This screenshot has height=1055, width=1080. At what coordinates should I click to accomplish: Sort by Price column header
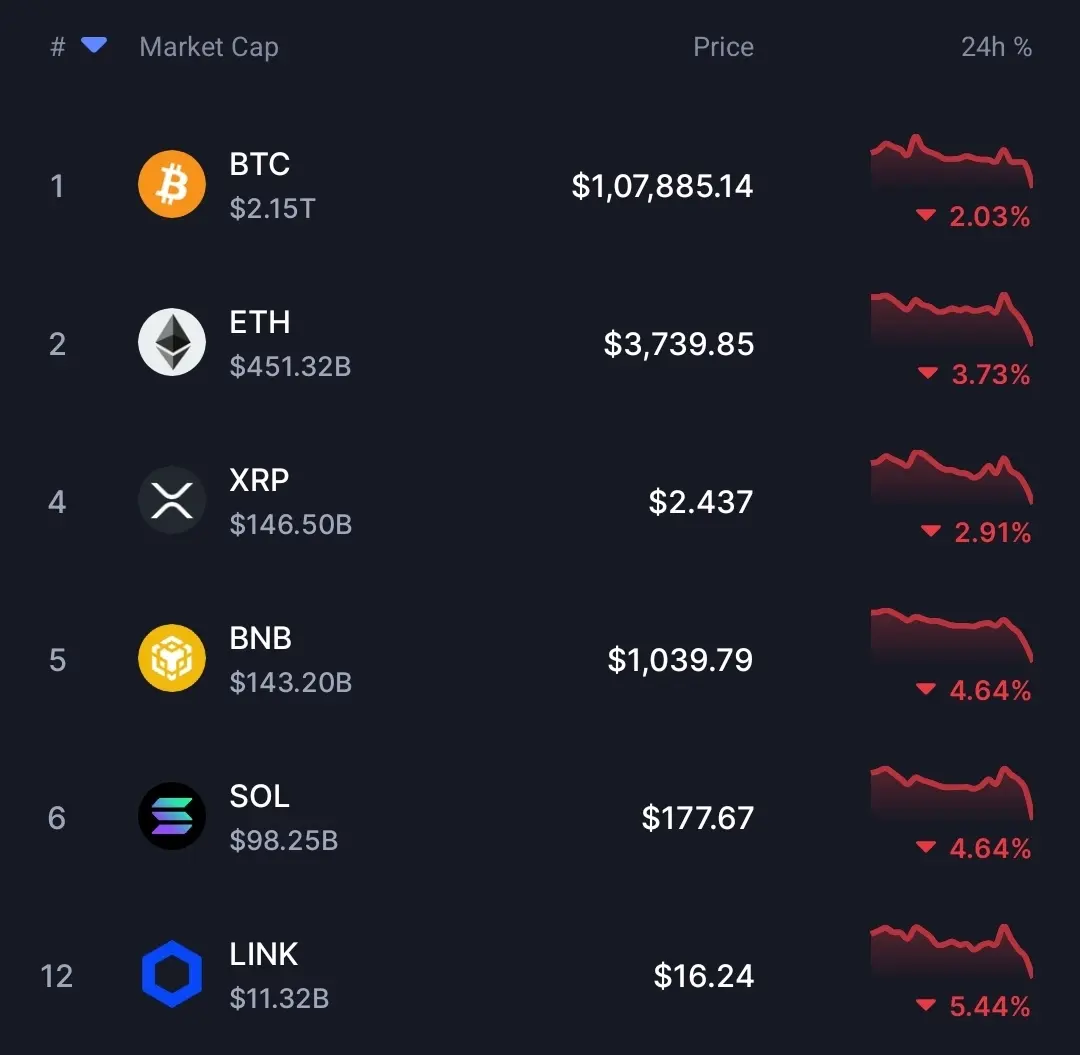[x=723, y=47]
